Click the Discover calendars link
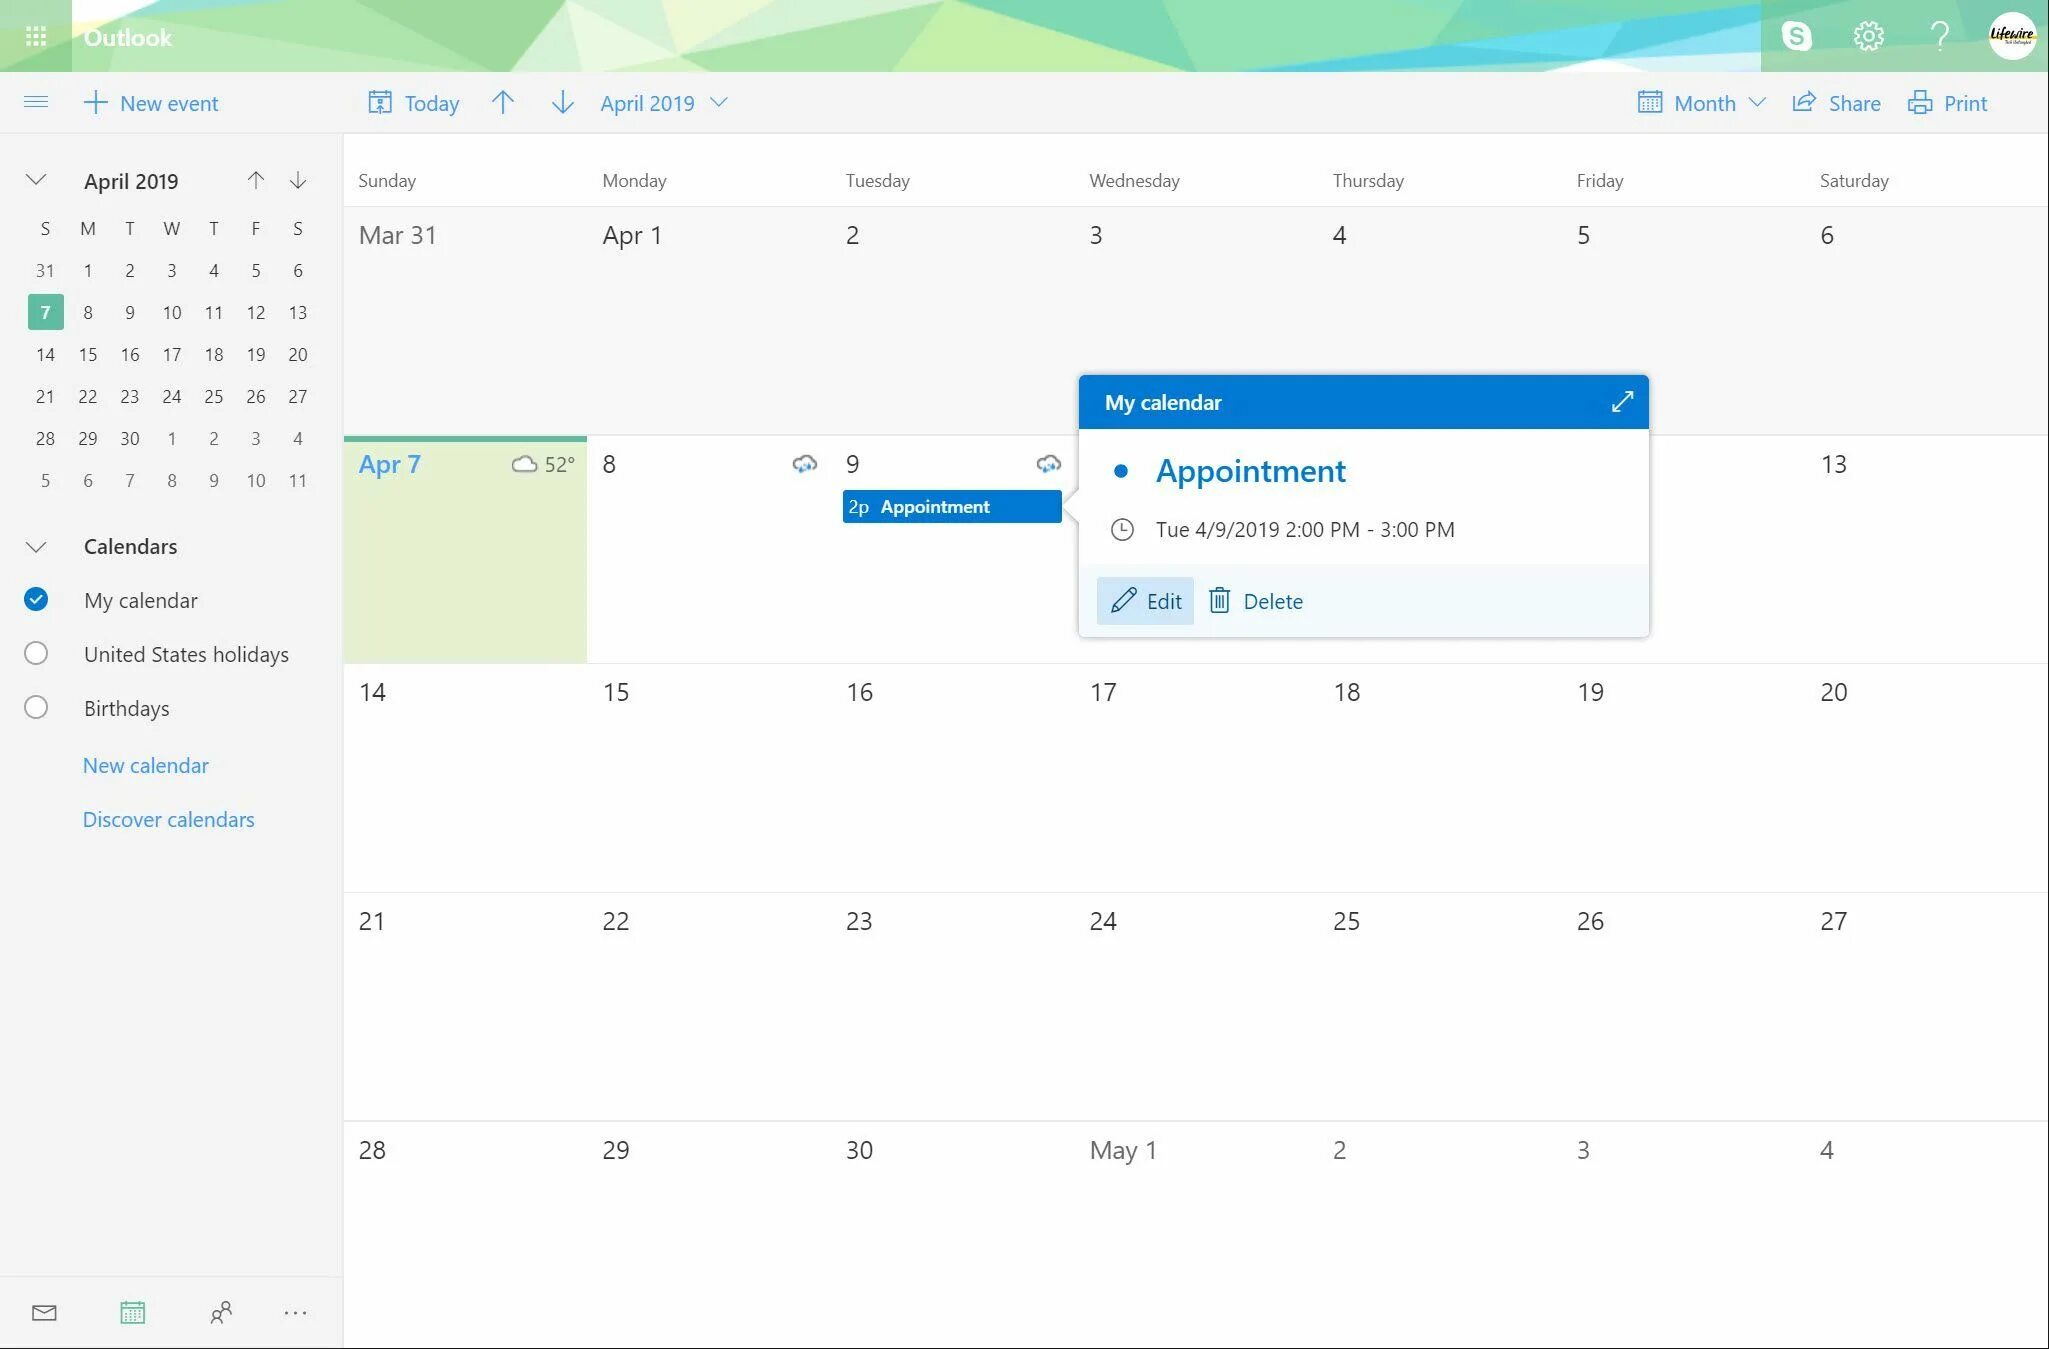This screenshot has width=2049, height=1349. [x=168, y=820]
